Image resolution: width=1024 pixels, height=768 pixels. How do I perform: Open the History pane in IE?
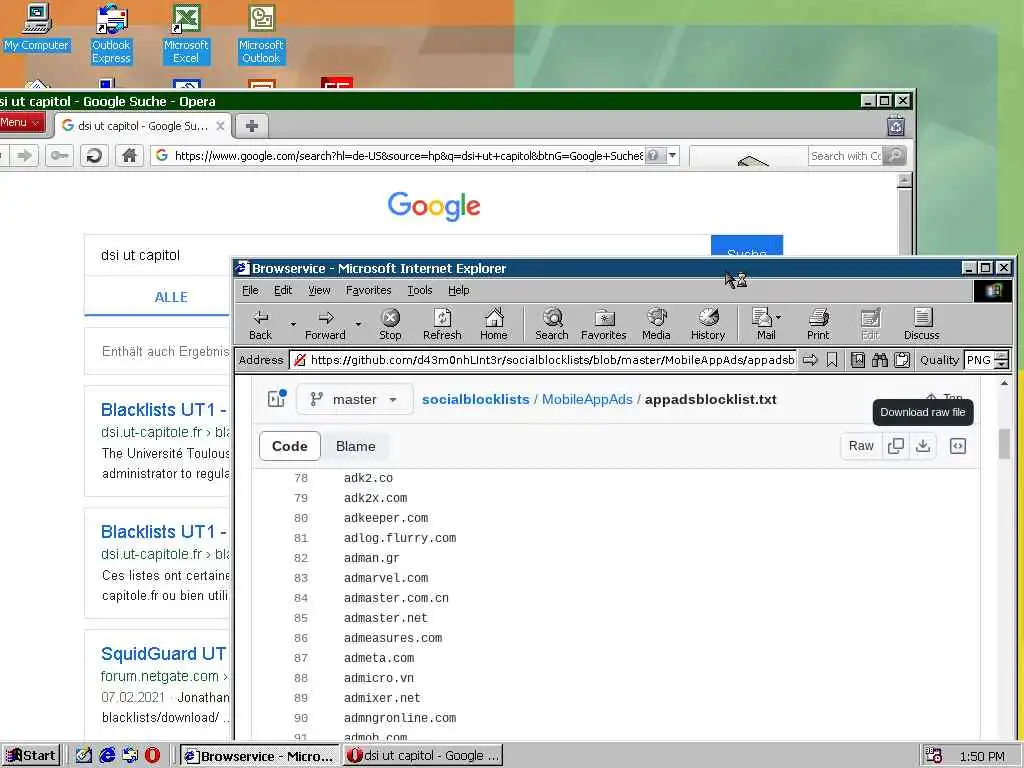(x=708, y=325)
